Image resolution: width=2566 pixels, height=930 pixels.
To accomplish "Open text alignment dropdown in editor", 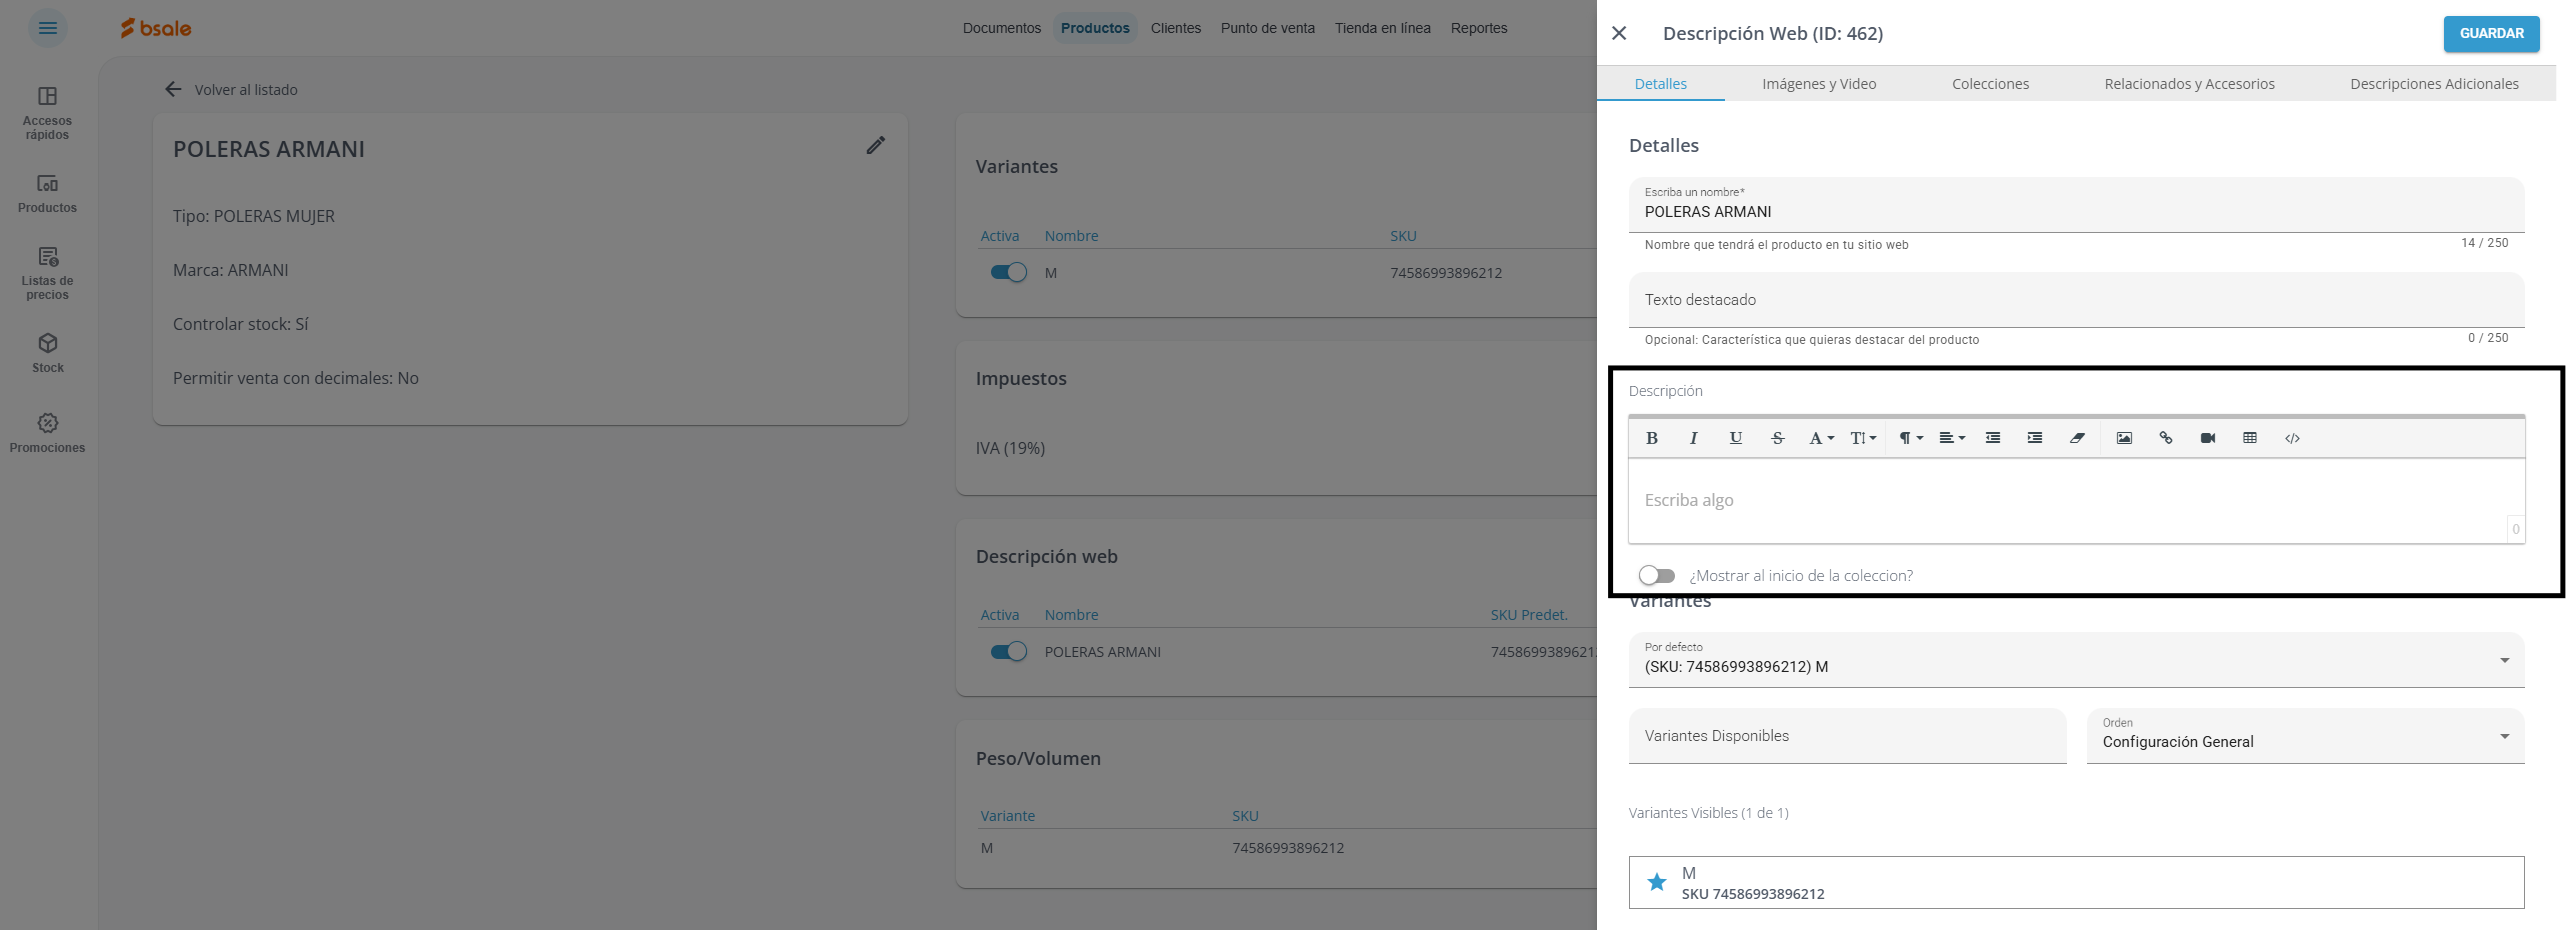I will click(1952, 438).
